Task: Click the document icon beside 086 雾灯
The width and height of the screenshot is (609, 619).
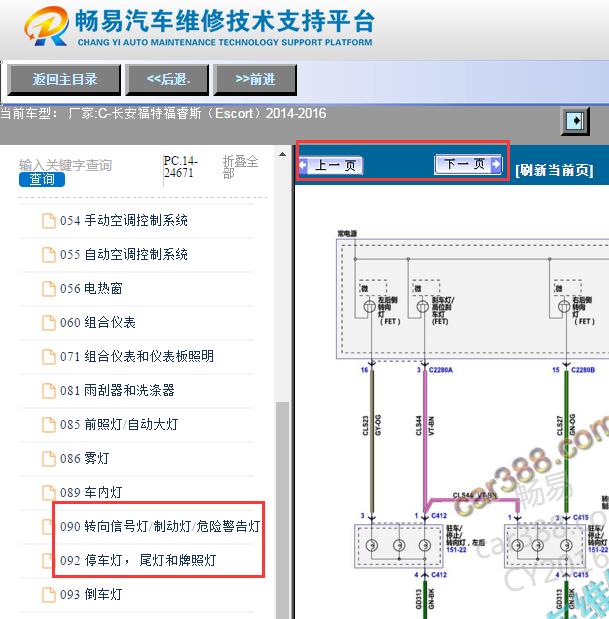Action: 49,458
